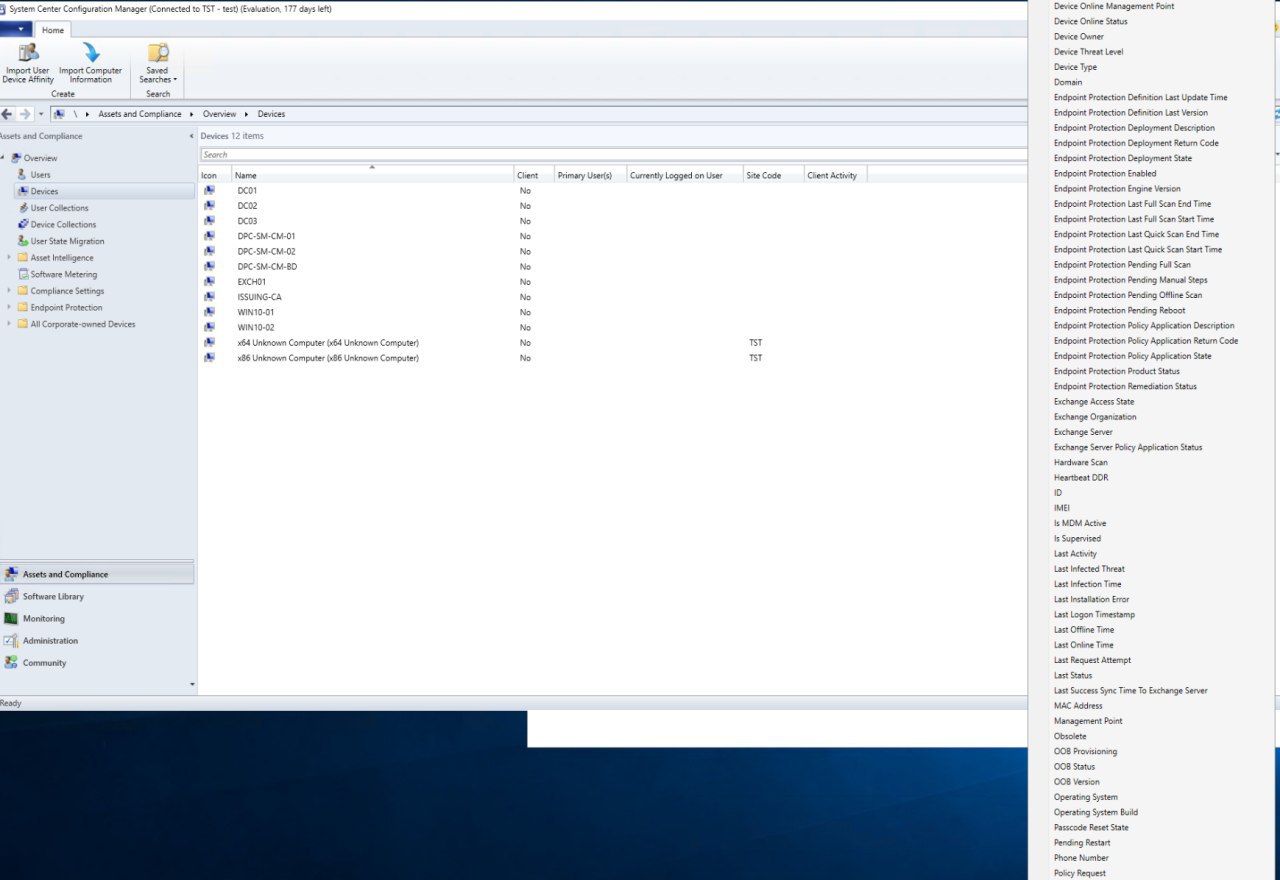Switch to Assets and Compliance workspace

pos(97,574)
